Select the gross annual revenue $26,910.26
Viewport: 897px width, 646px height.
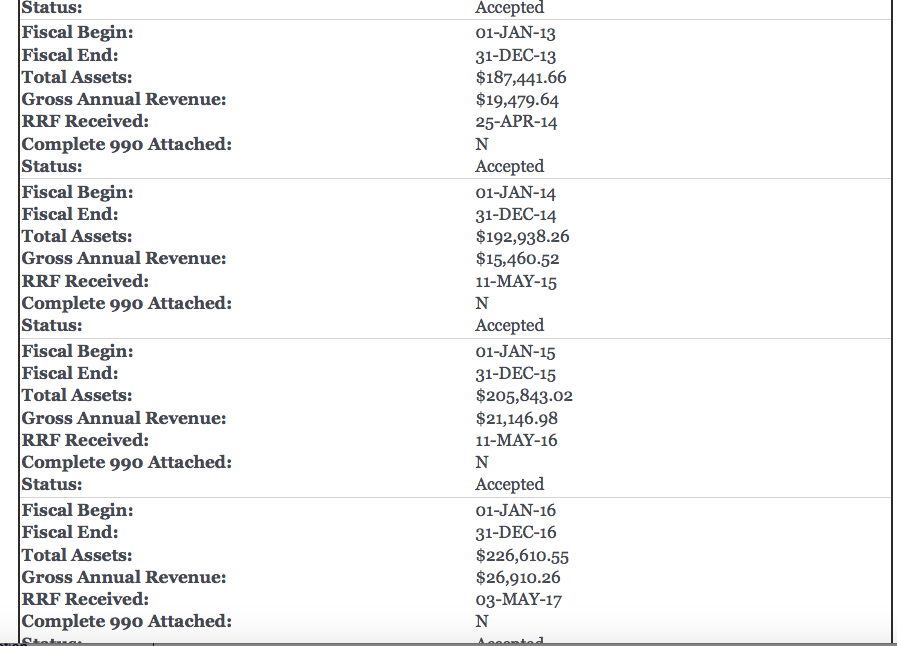518,577
